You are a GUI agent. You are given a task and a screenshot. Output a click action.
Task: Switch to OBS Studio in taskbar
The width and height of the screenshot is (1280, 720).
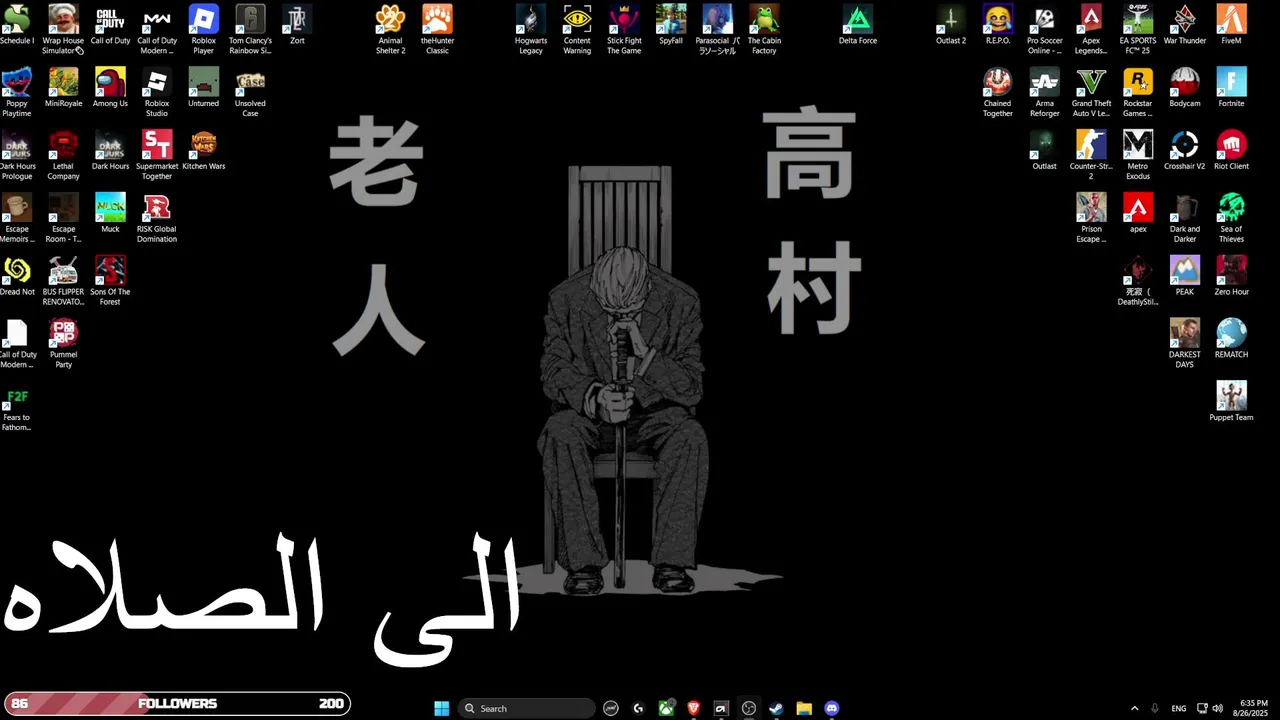749,708
